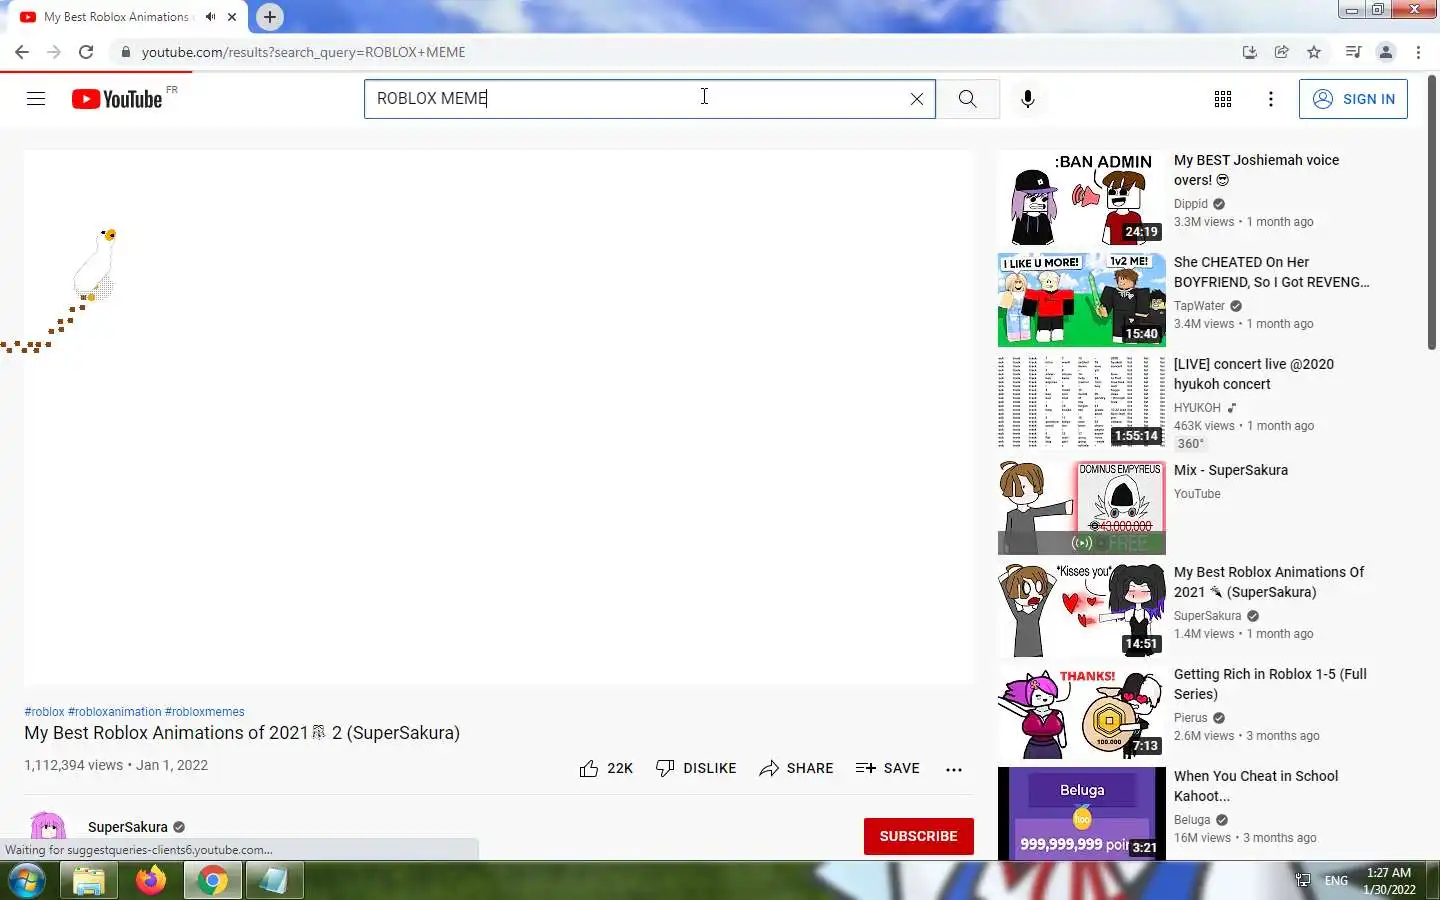1440x900 pixels.
Task: Open YouTube settings three-dot menu
Action: click(x=1270, y=99)
